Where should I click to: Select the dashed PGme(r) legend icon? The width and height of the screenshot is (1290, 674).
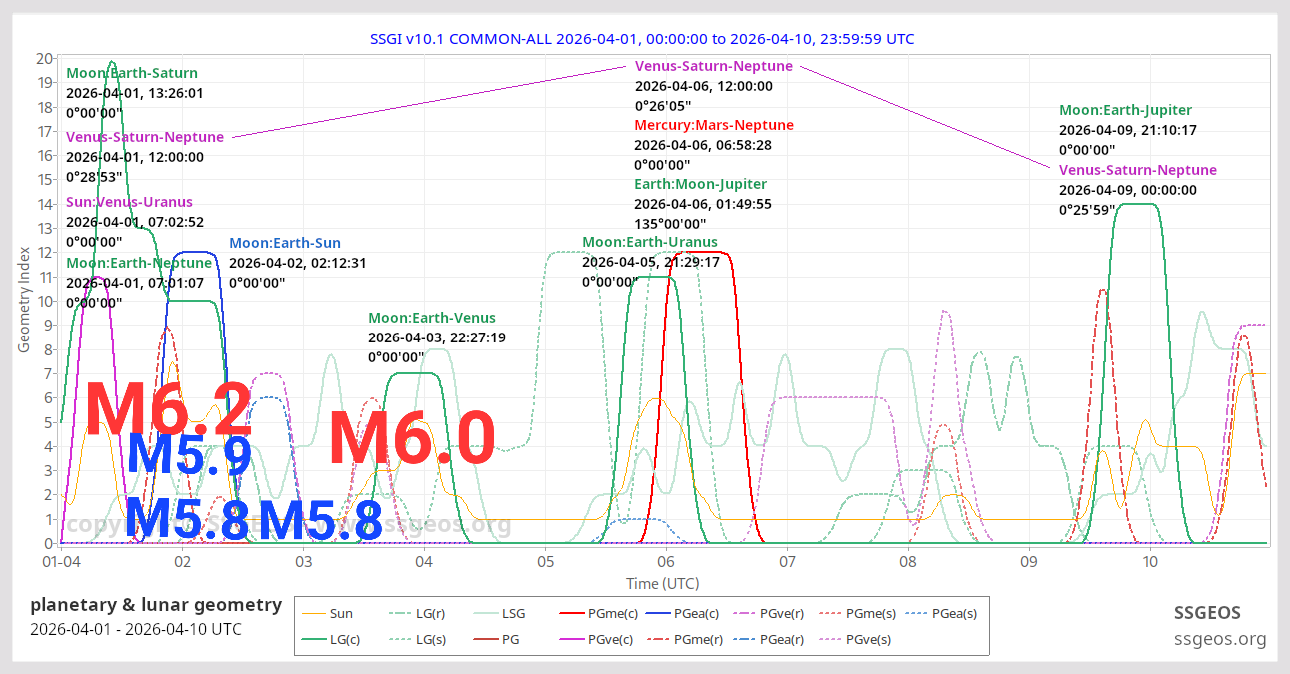[x=656, y=638]
